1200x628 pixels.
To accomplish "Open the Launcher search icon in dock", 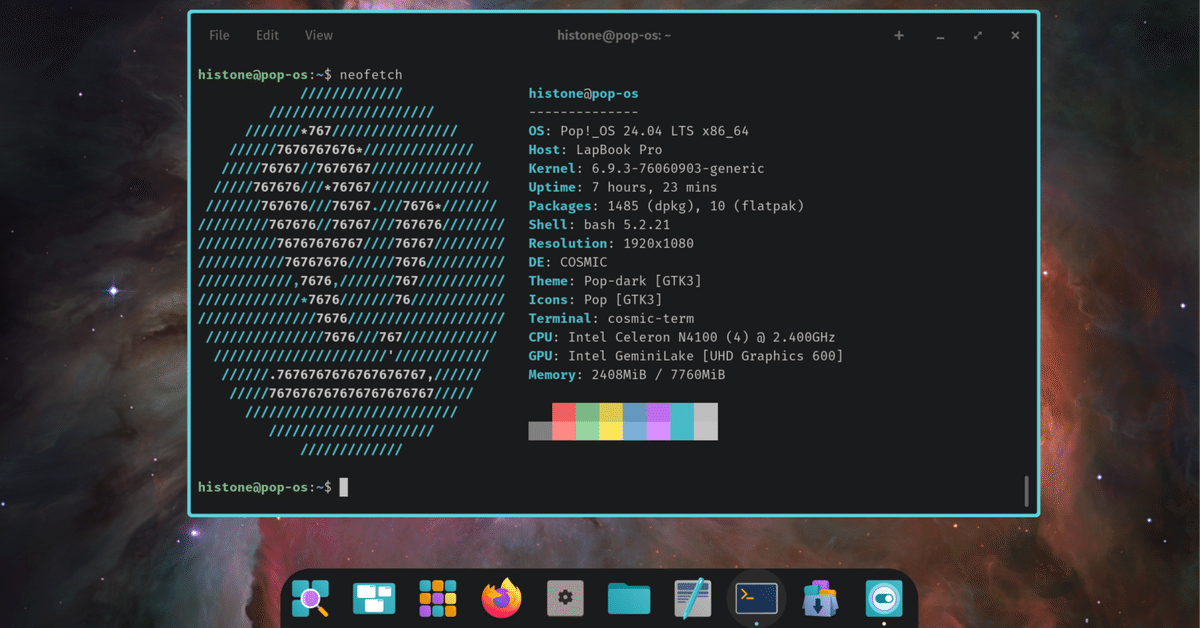I will tap(310, 597).
